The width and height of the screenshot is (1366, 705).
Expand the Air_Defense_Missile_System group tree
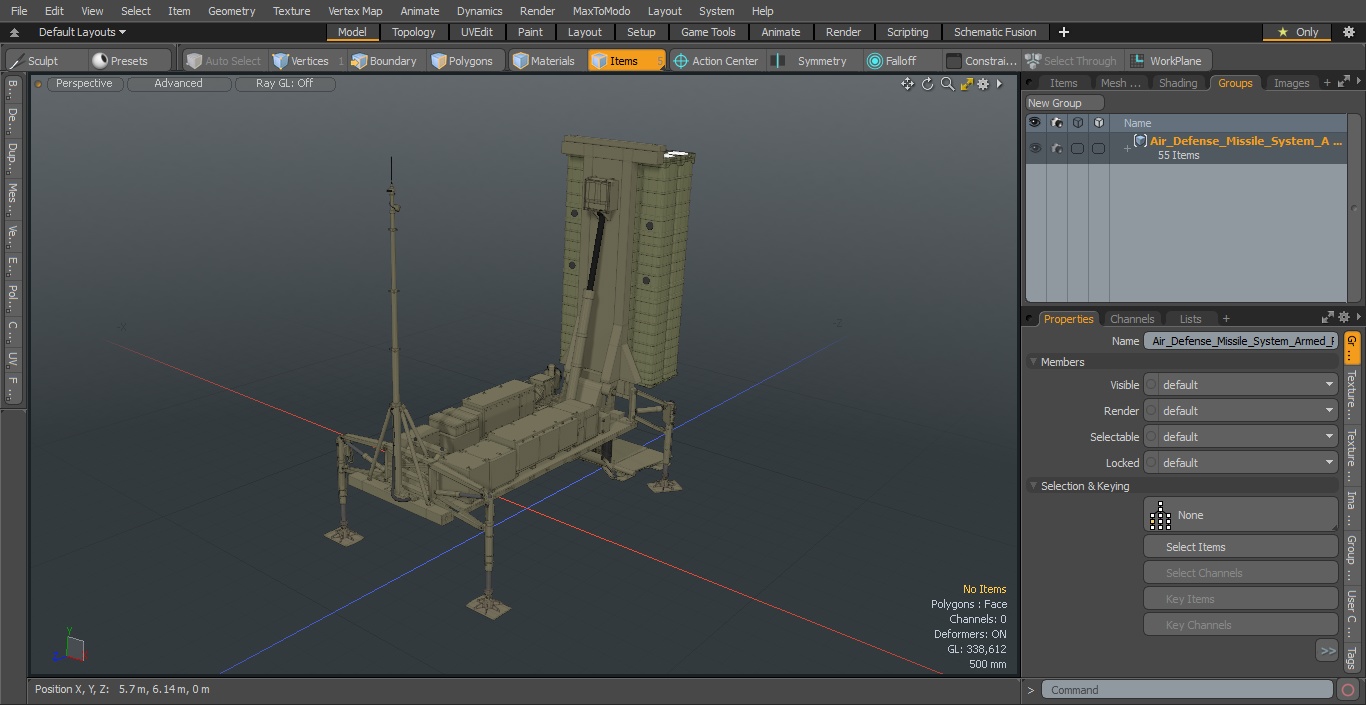[x=1127, y=149]
